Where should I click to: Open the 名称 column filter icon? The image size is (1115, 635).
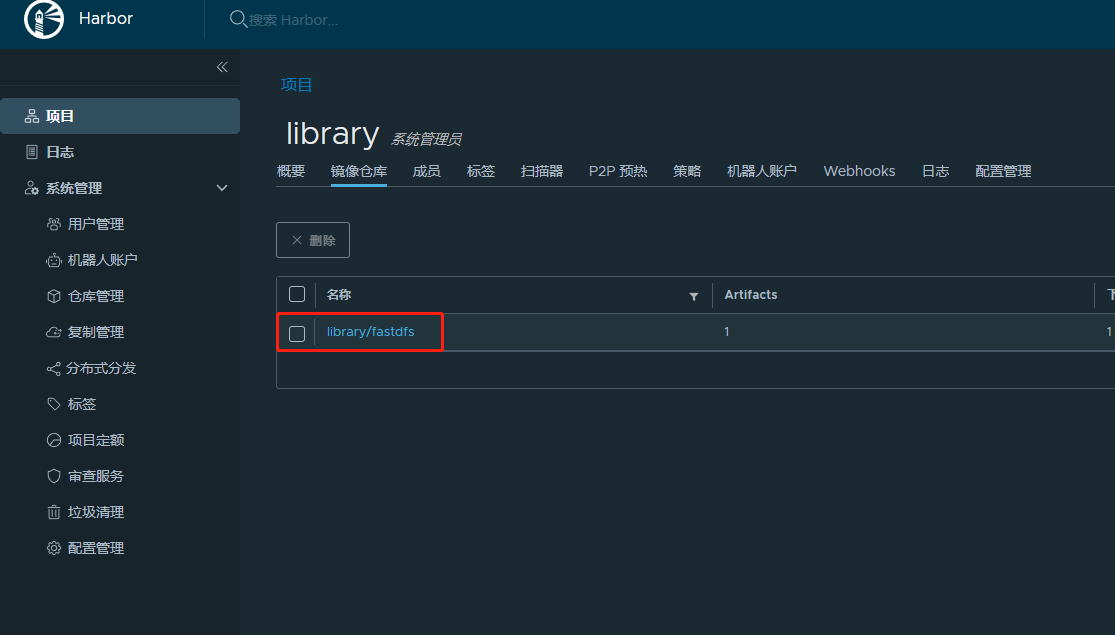(693, 297)
